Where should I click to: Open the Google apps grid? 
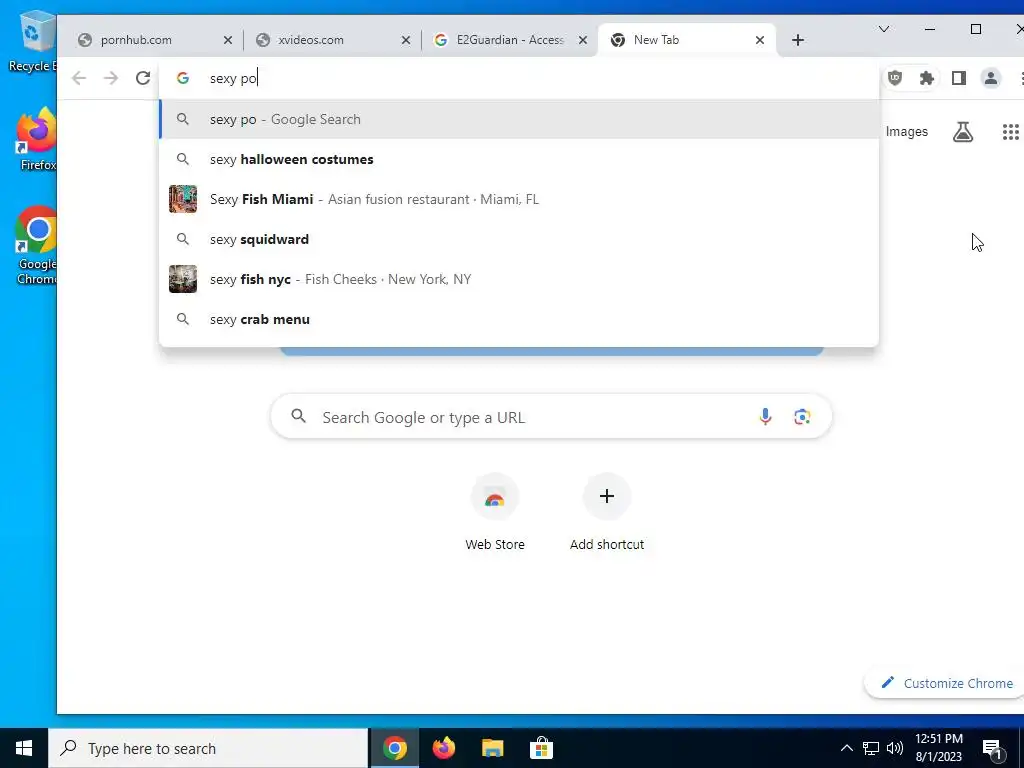[1010, 132]
